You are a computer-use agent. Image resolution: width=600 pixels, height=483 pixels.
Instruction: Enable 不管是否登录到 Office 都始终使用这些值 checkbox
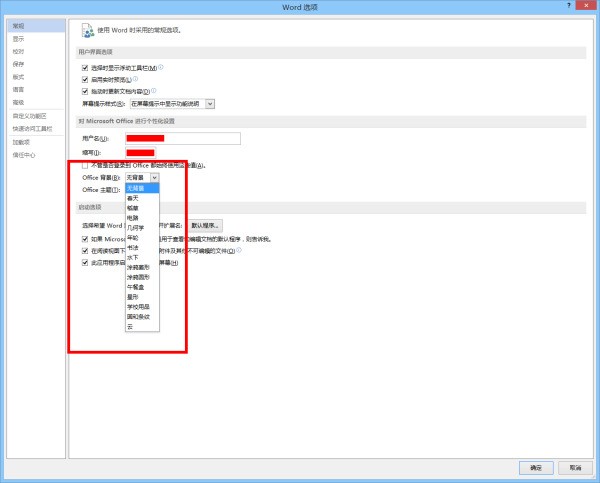[85, 165]
